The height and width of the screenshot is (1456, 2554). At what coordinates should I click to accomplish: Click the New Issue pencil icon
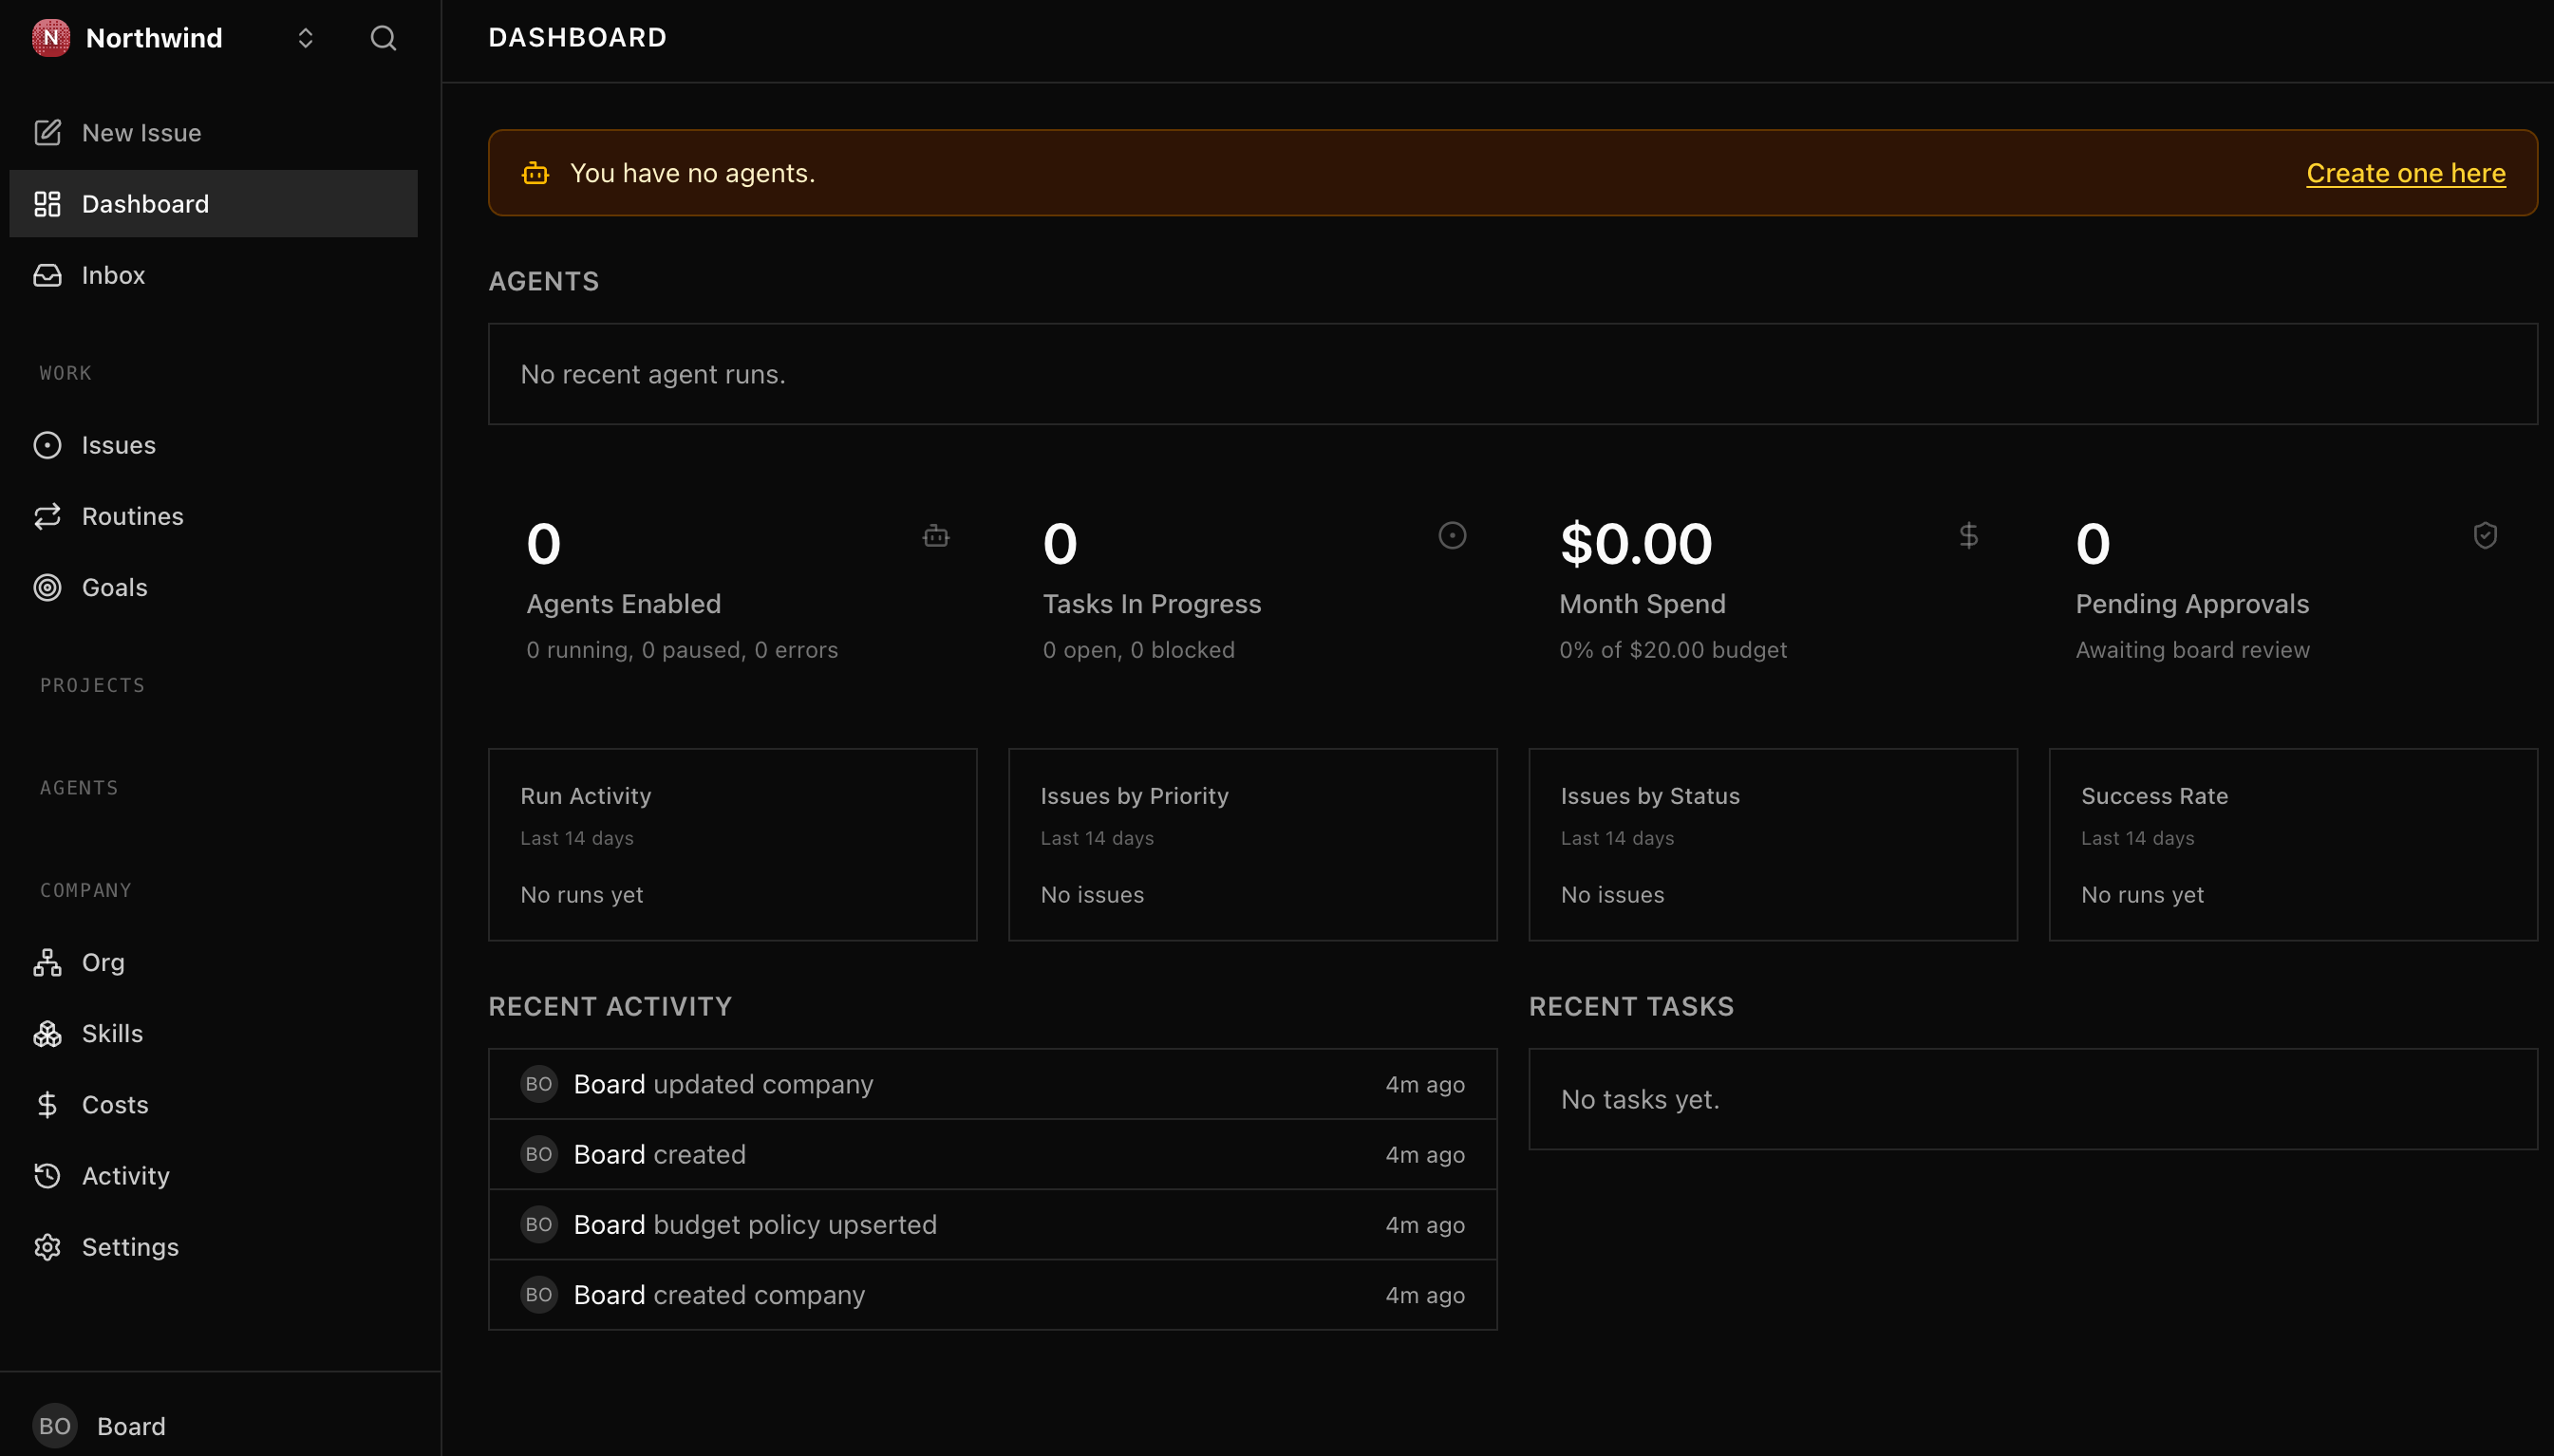point(47,132)
